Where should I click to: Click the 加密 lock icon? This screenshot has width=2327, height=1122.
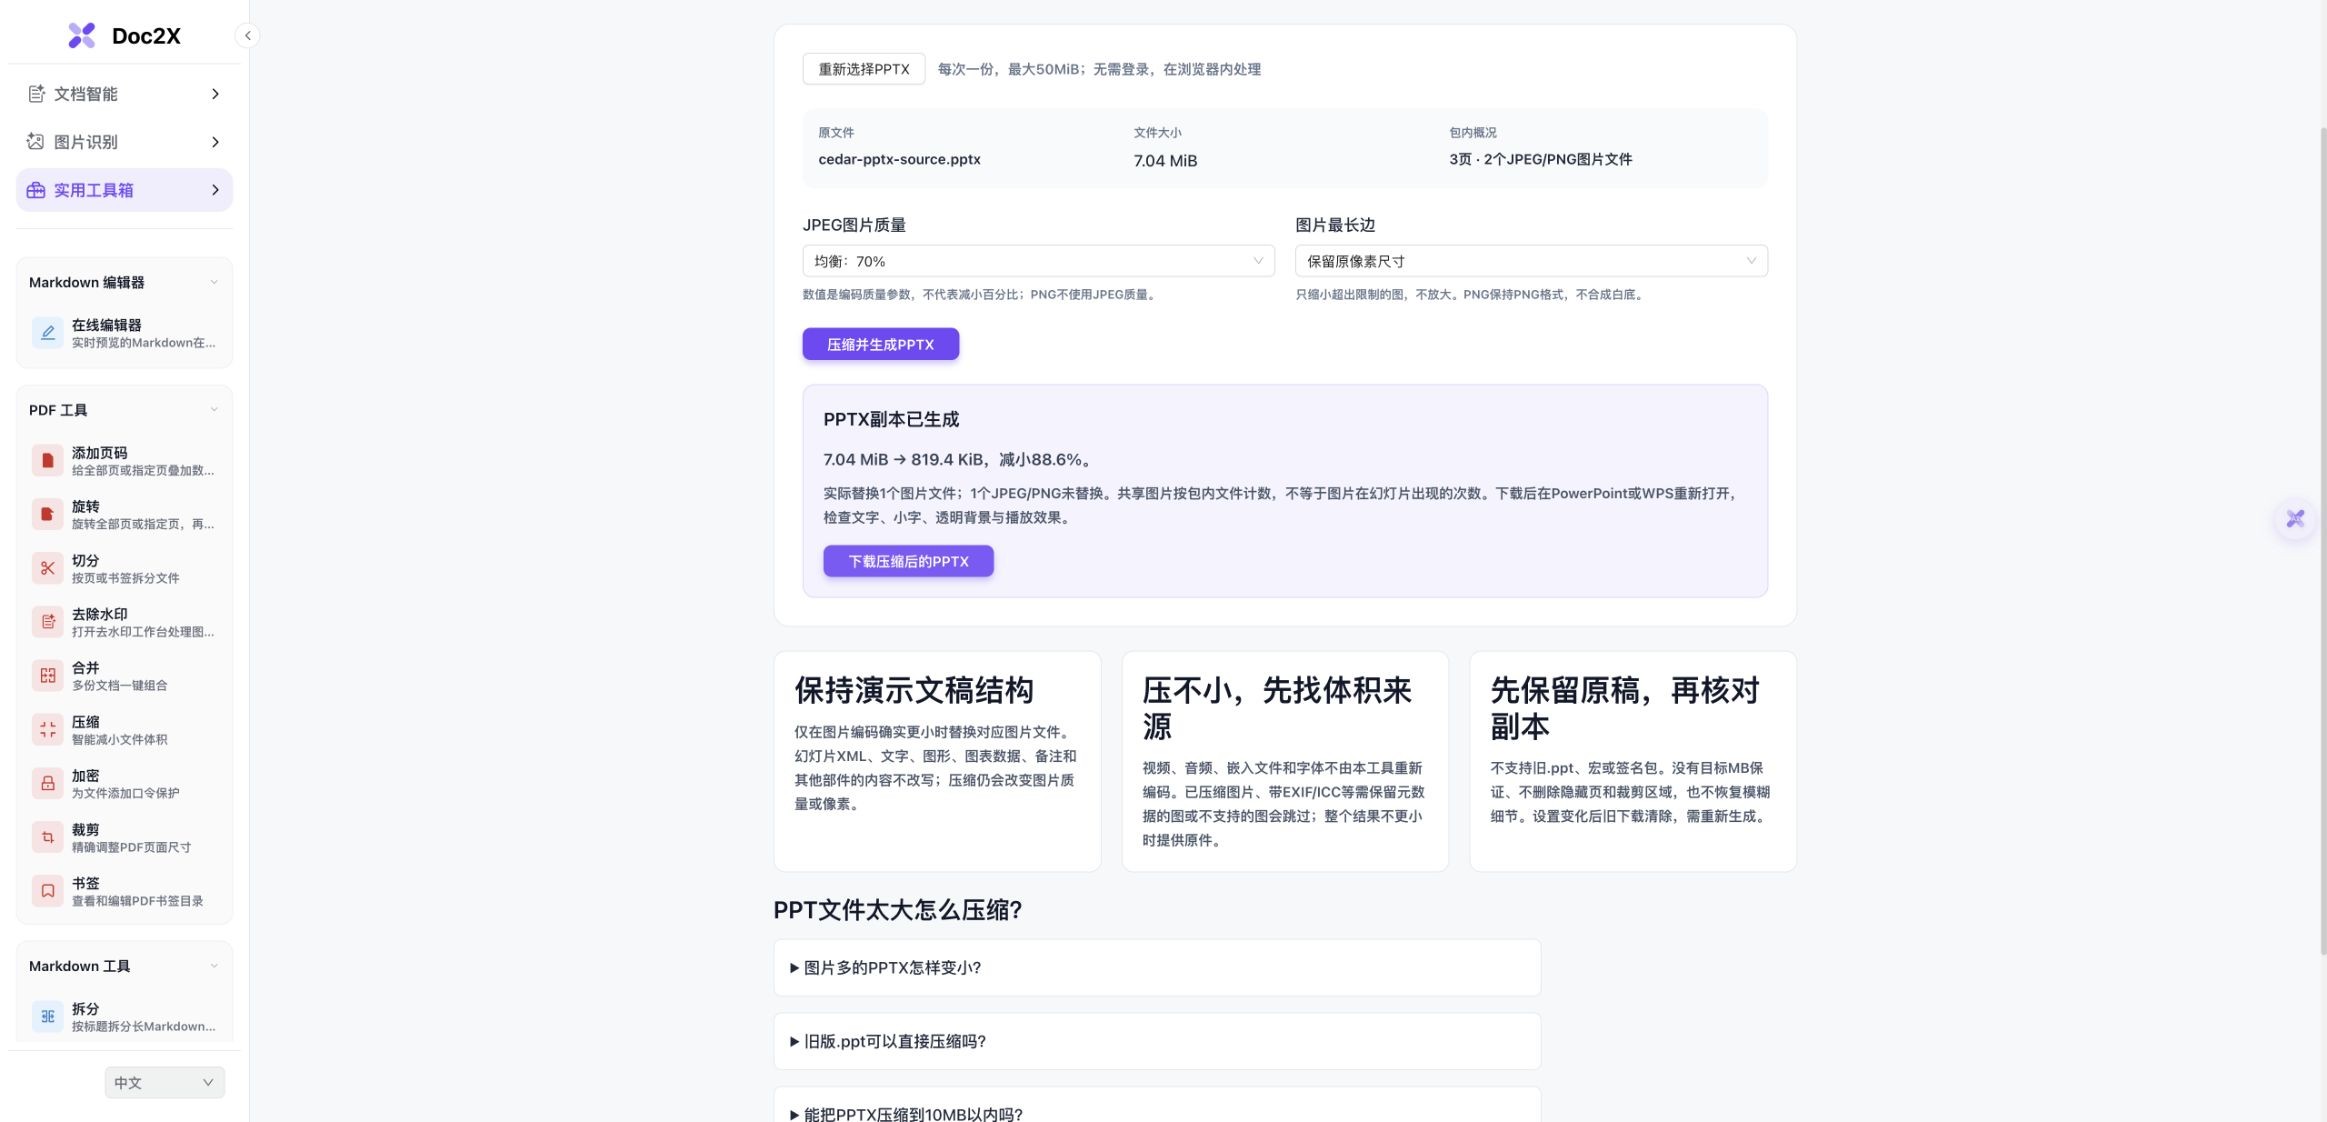[47, 784]
